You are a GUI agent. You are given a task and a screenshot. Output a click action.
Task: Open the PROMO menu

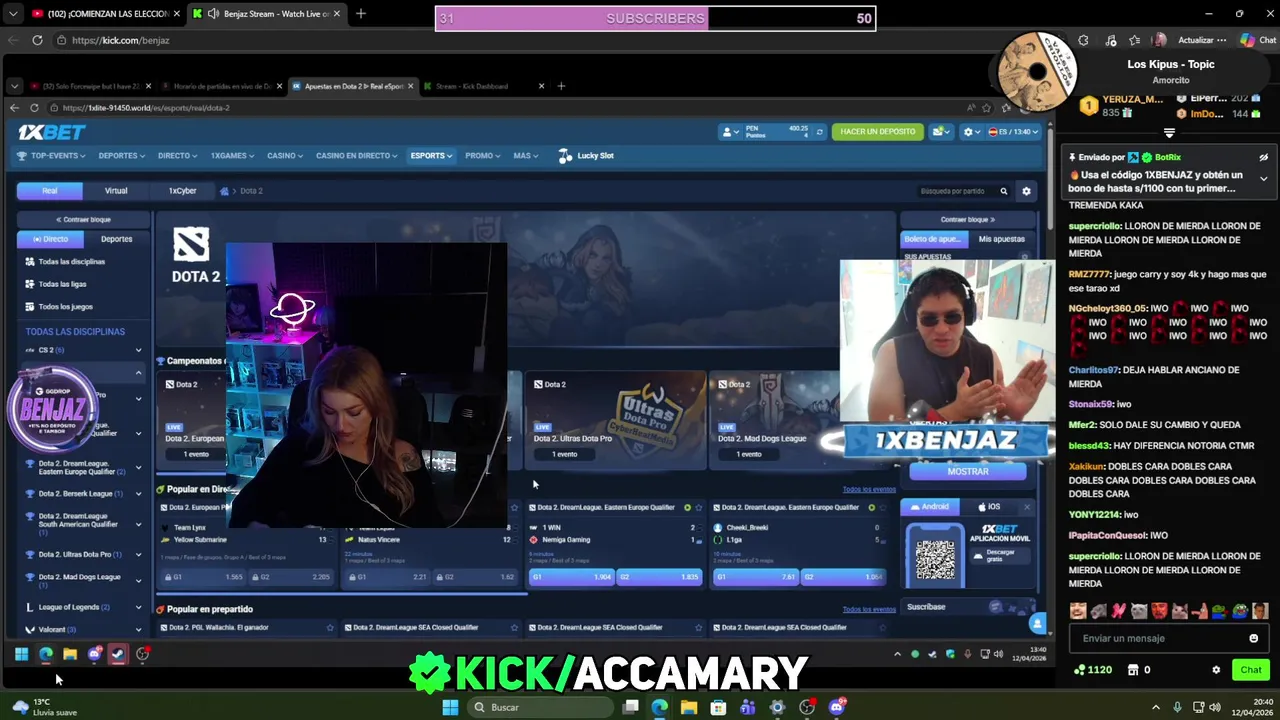point(483,156)
